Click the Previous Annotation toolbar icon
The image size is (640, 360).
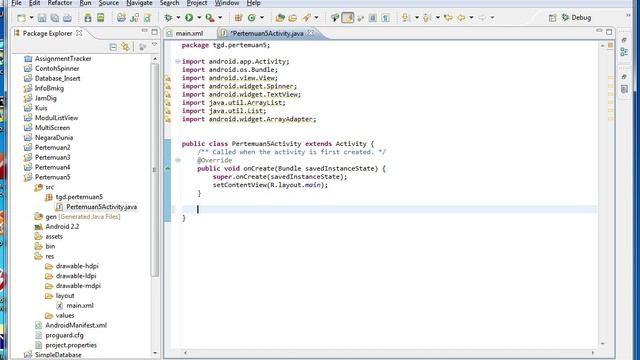[427, 18]
